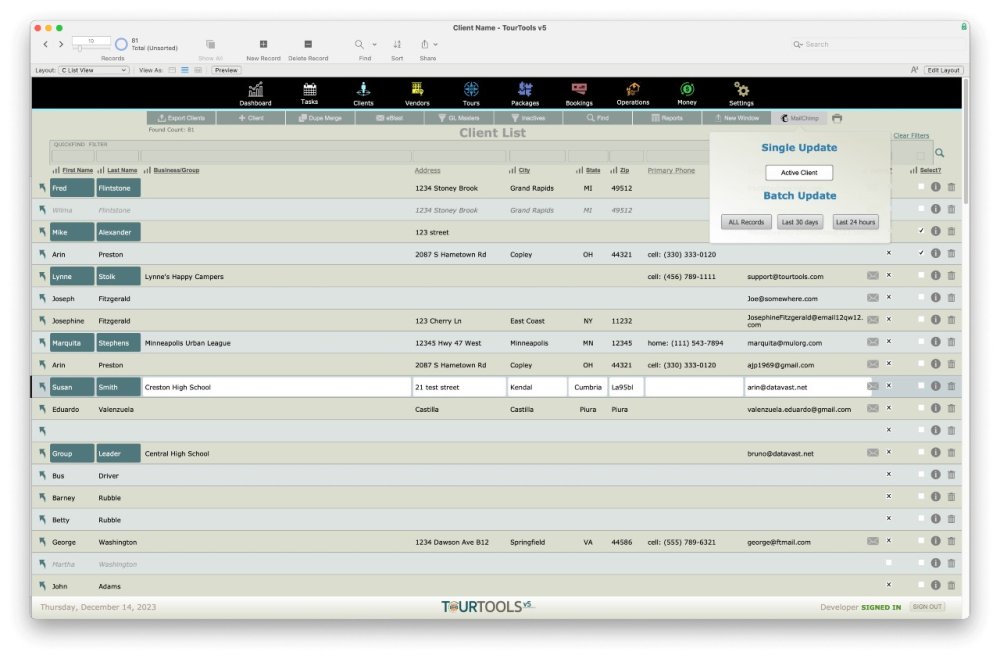The height and width of the screenshot is (659, 1000).
Task: Click Dupe Merge in the action bar
Action: coord(320,118)
